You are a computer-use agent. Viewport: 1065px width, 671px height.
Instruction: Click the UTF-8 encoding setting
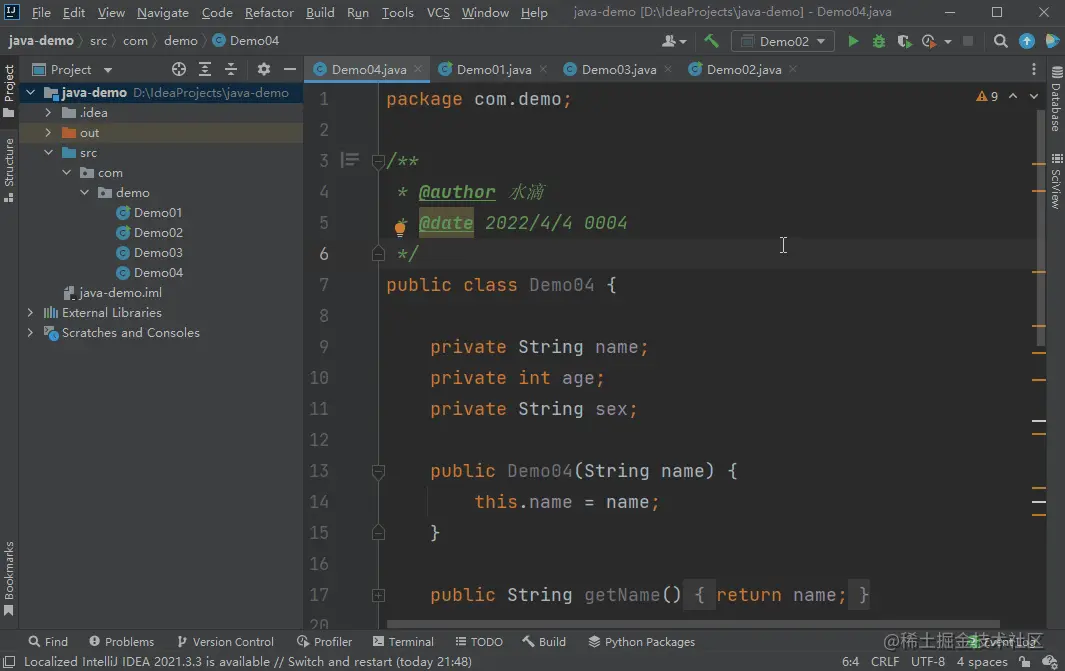tap(928, 661)
